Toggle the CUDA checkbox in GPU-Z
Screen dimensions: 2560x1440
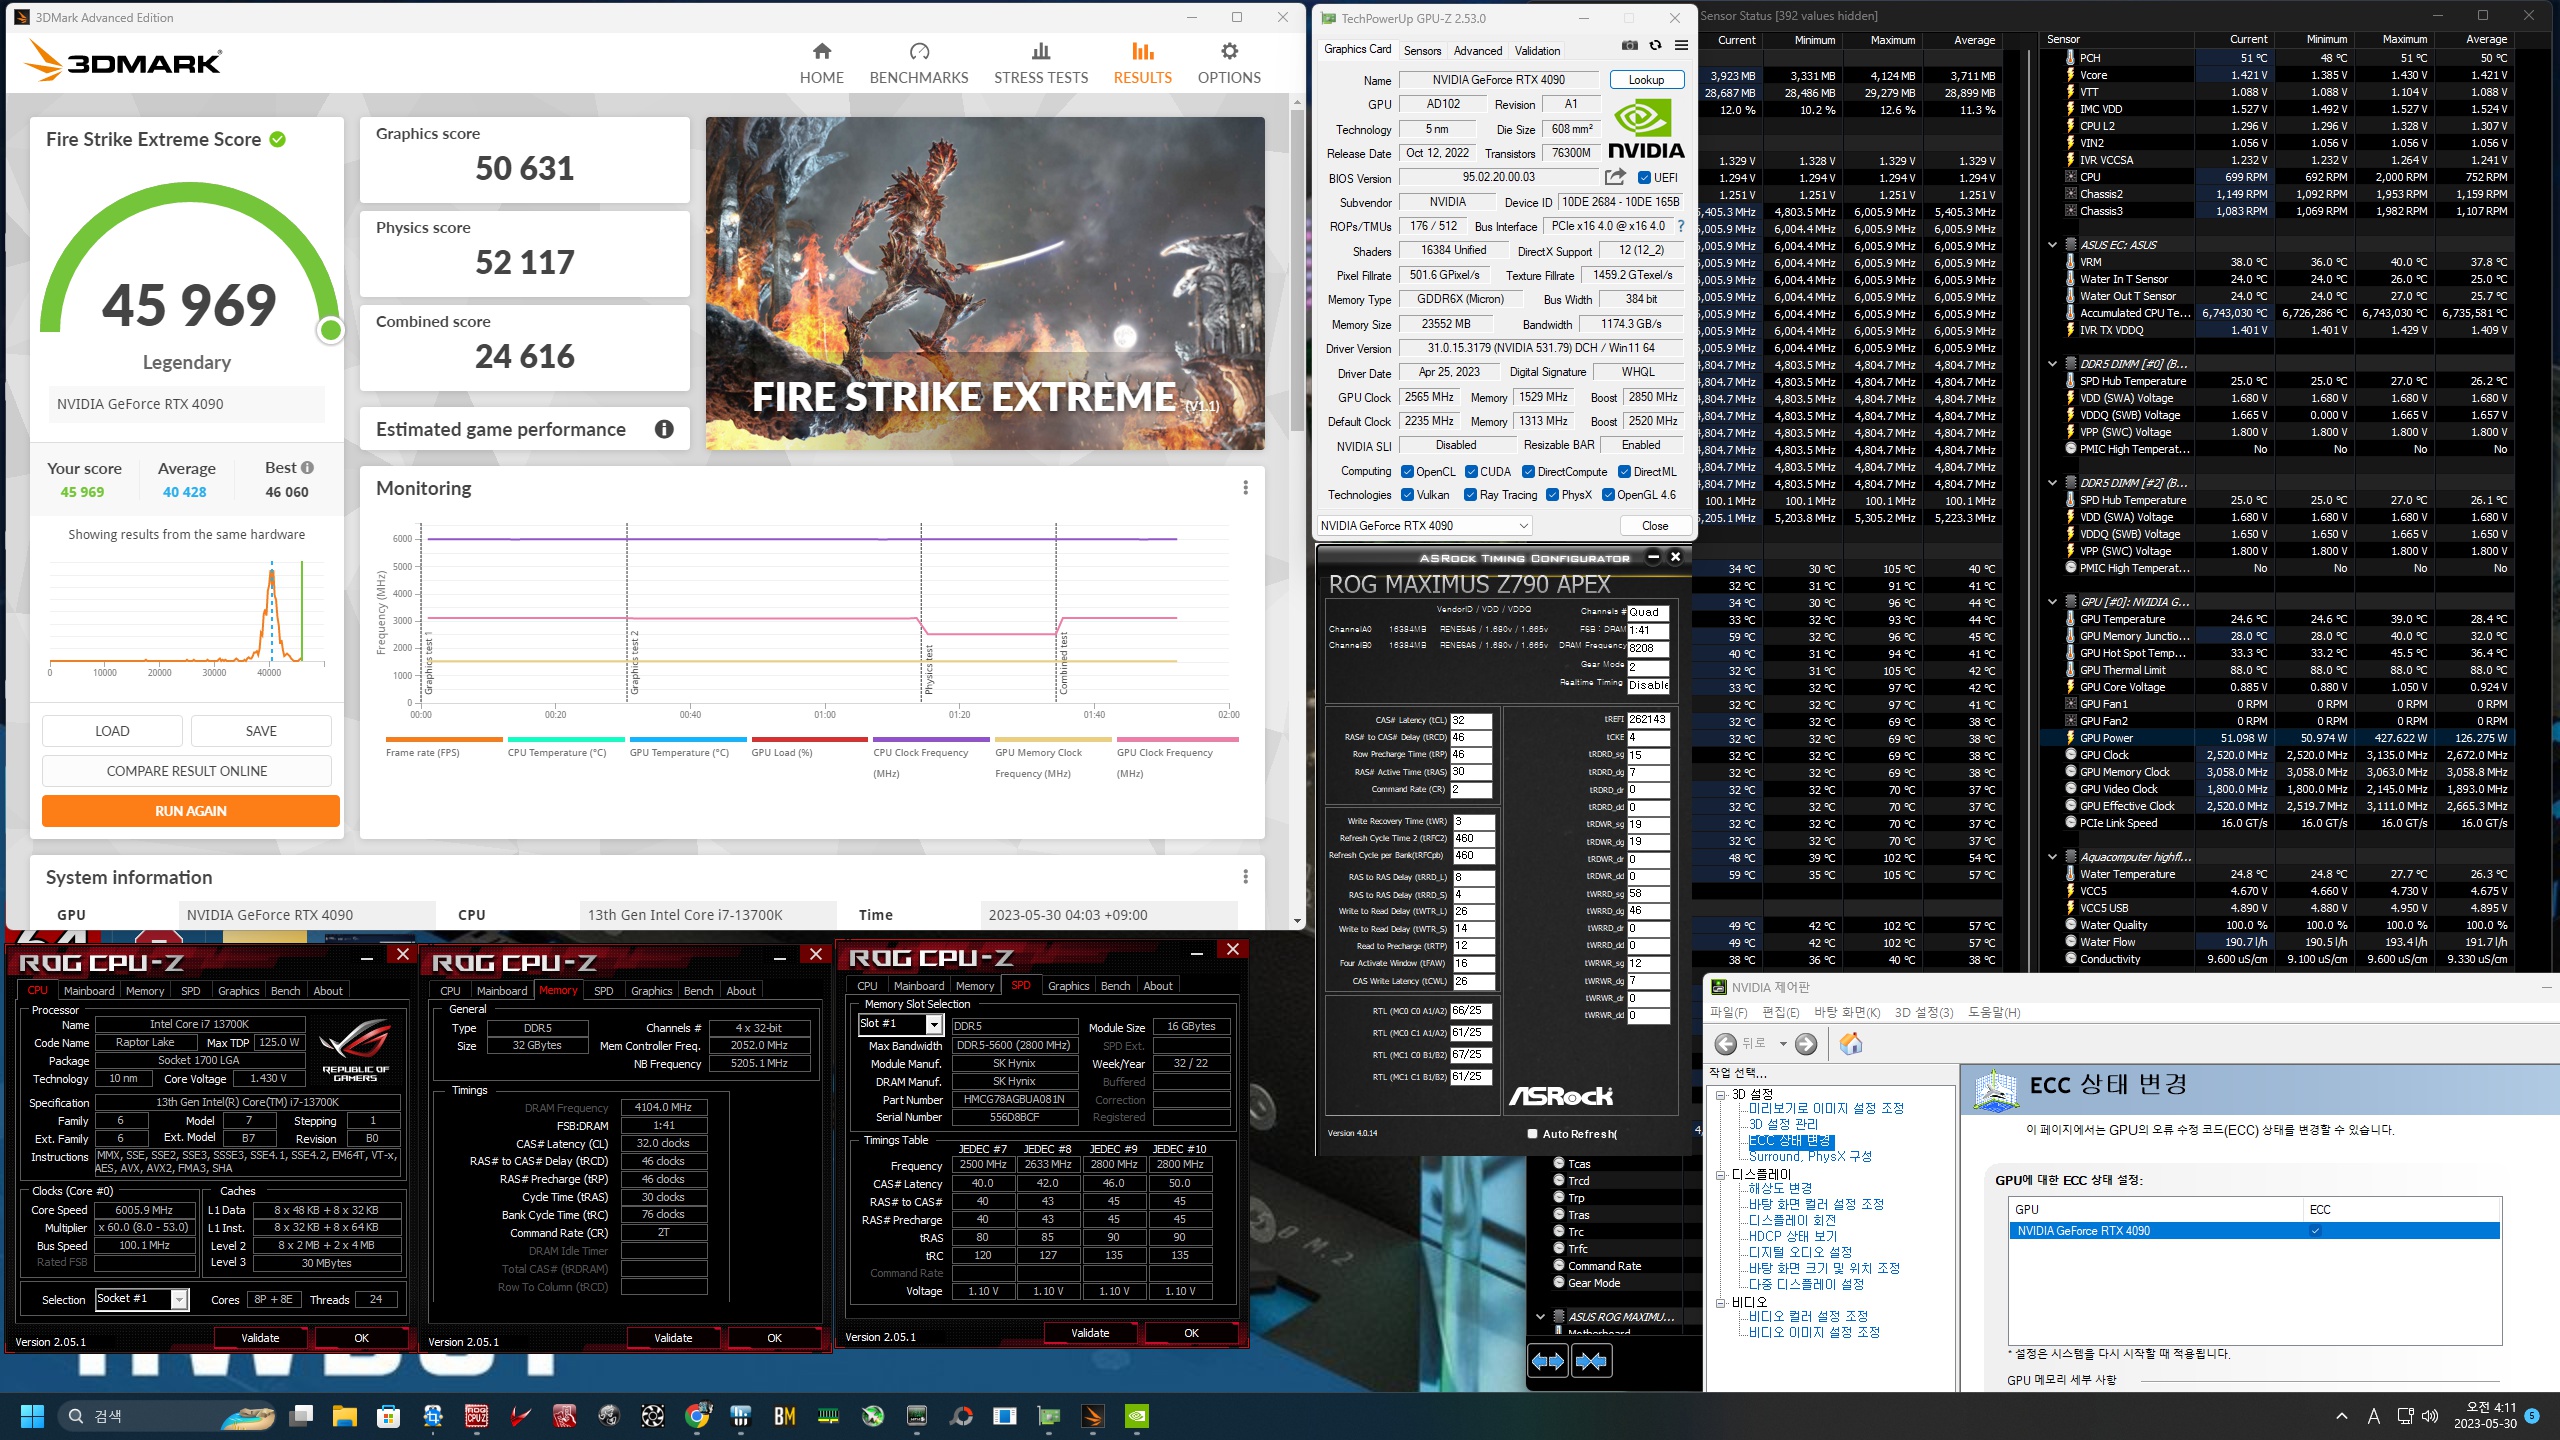tap(1472, 472)
